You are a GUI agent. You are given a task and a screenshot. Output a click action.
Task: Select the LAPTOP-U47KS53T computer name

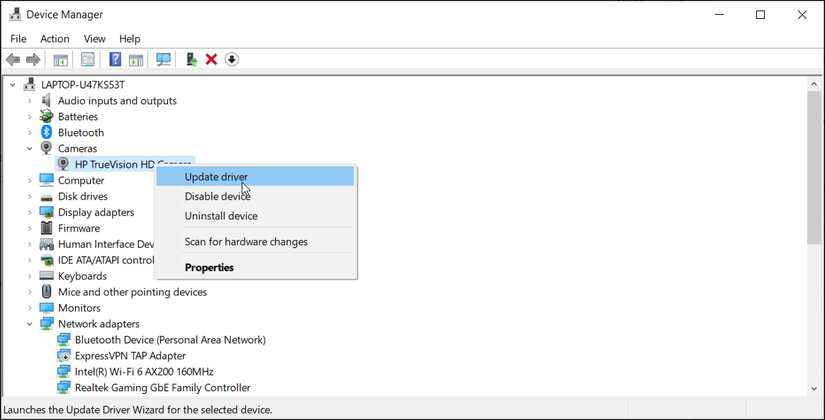coord(83,85)
